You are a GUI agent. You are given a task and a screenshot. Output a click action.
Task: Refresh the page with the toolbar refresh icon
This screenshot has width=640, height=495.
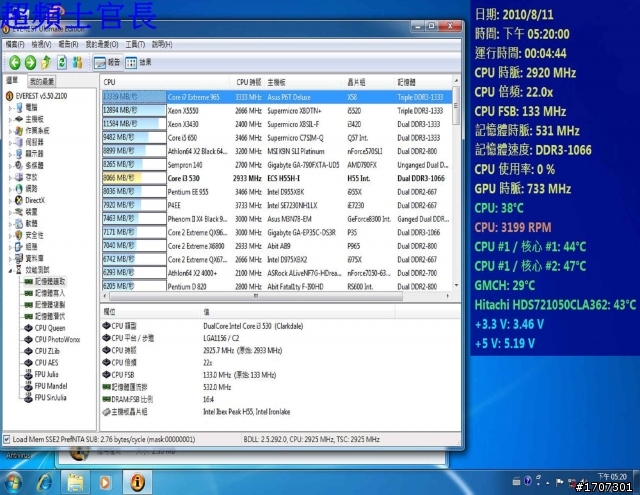[x=62, y=62]
